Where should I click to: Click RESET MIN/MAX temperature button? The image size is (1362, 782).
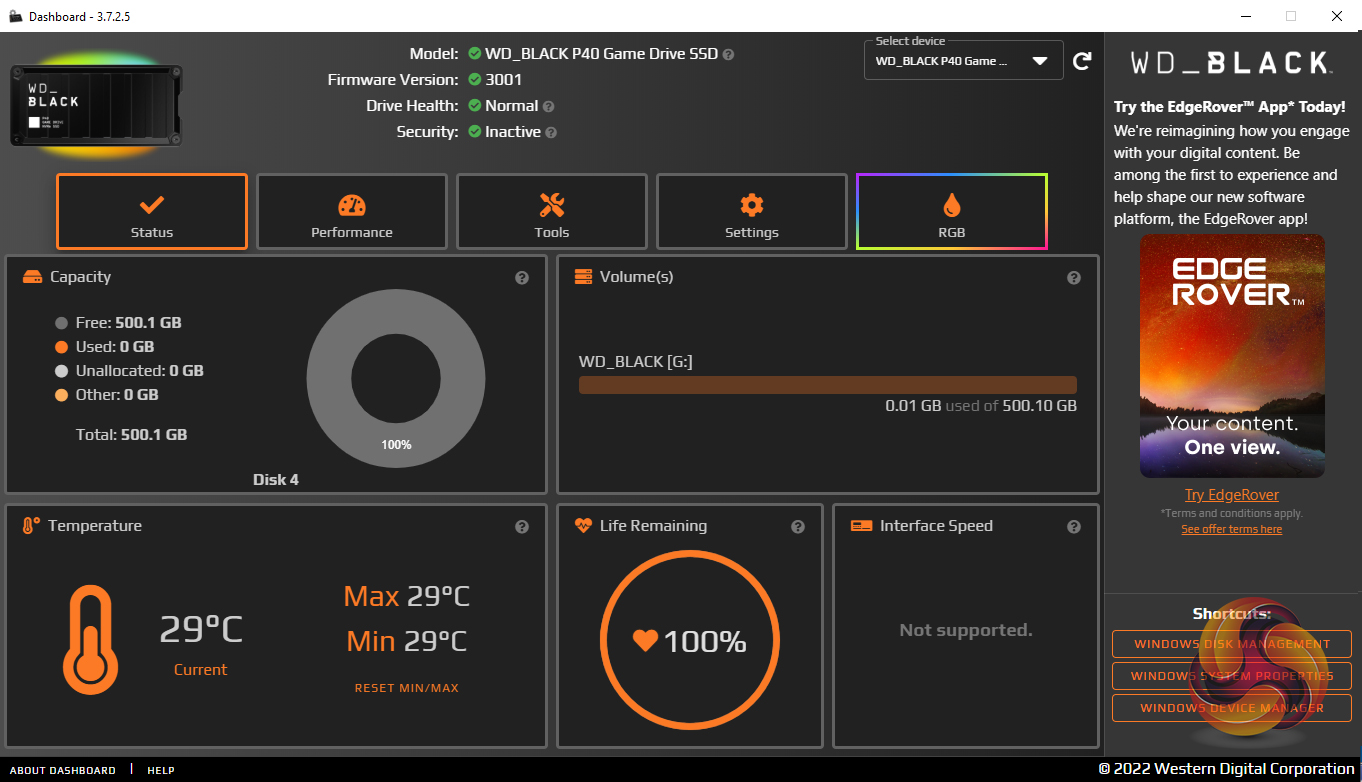(x=407, y=688)
